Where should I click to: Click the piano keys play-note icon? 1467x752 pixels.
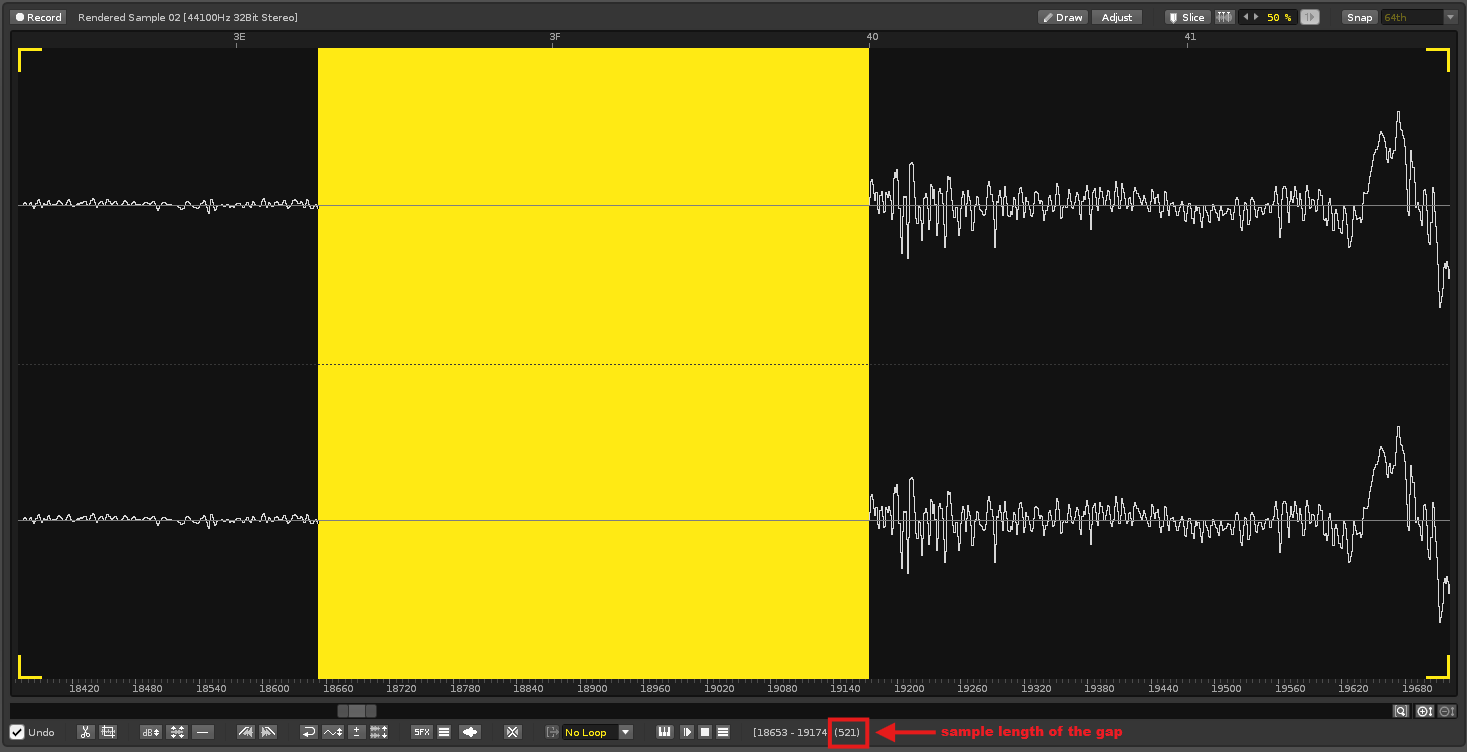coord(665,732)
